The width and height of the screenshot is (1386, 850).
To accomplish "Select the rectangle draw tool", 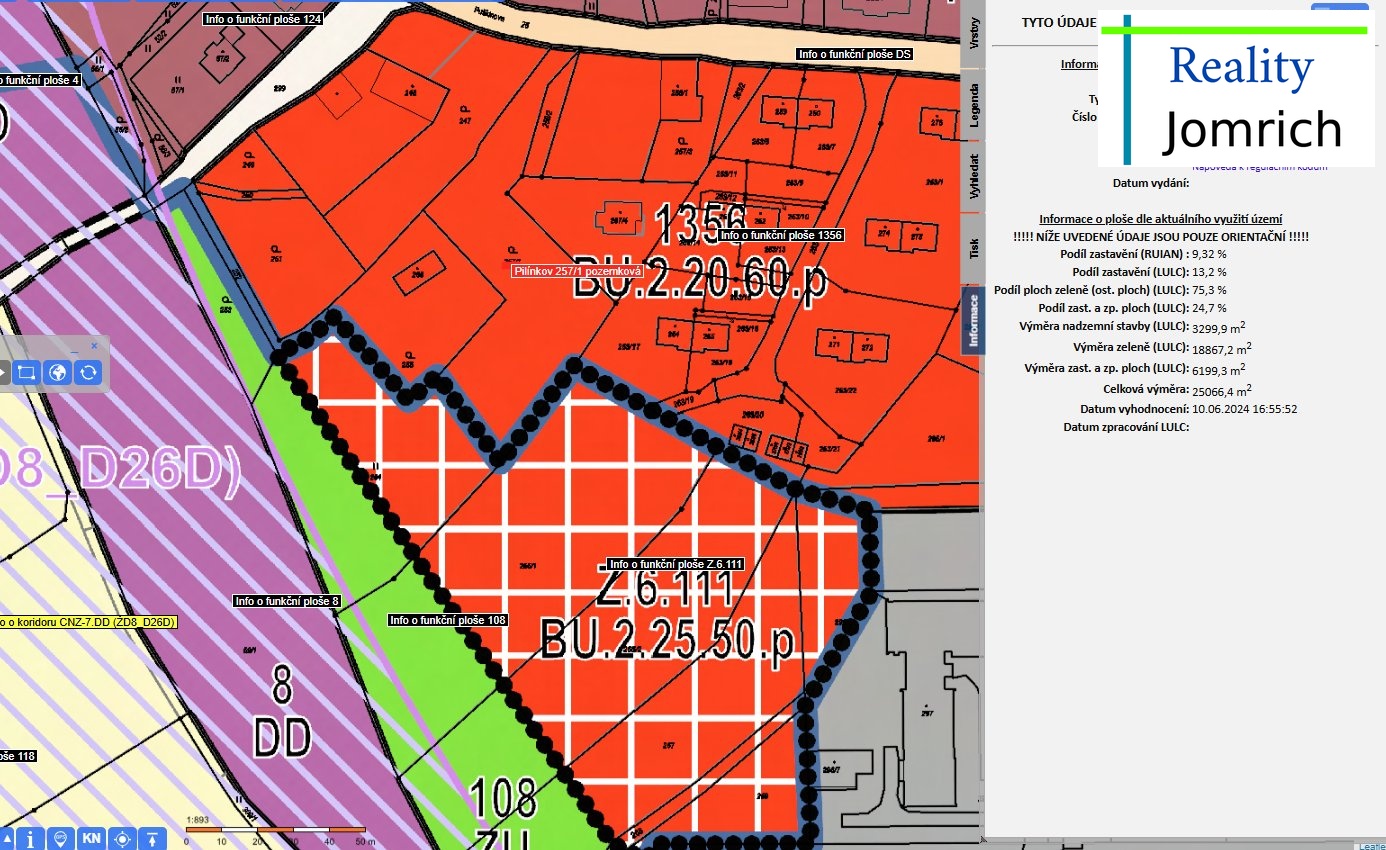I will (x=26, y=373).
